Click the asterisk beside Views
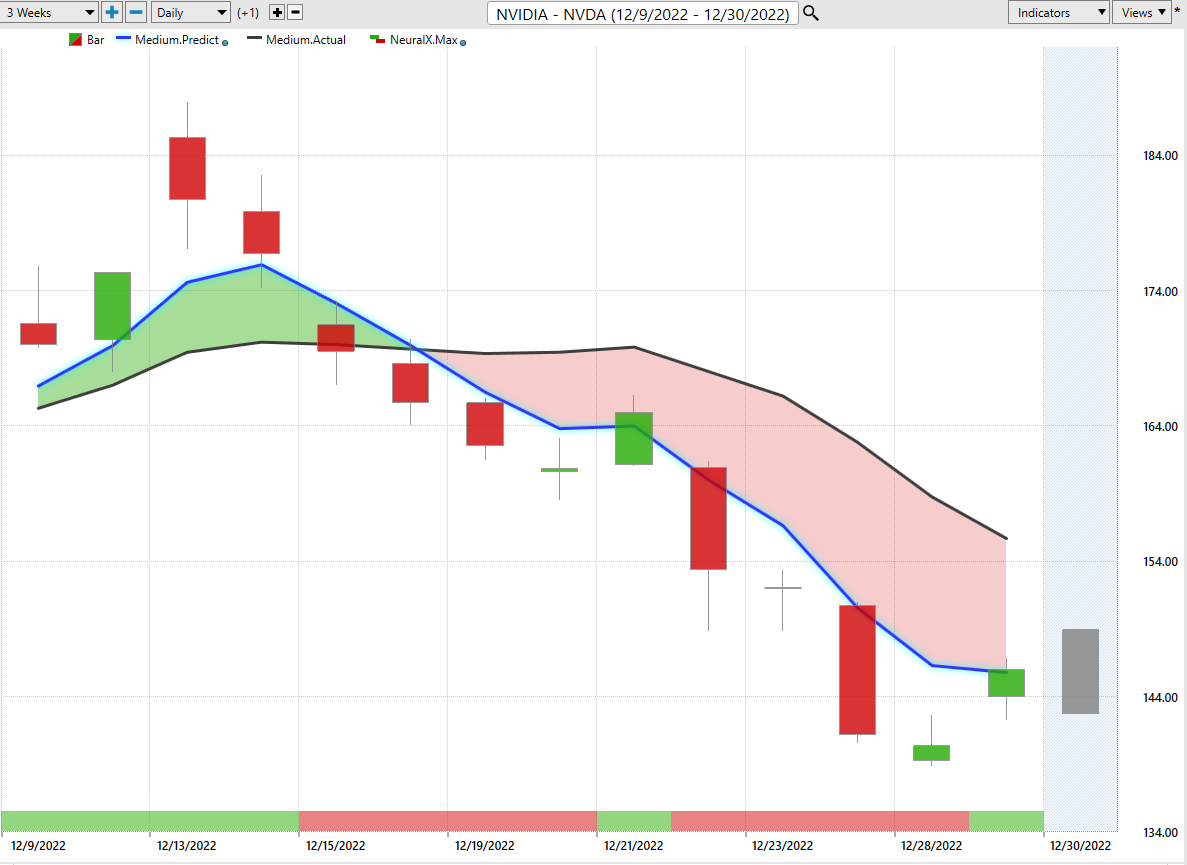Screen dimensions: 1187x865 1177,11
